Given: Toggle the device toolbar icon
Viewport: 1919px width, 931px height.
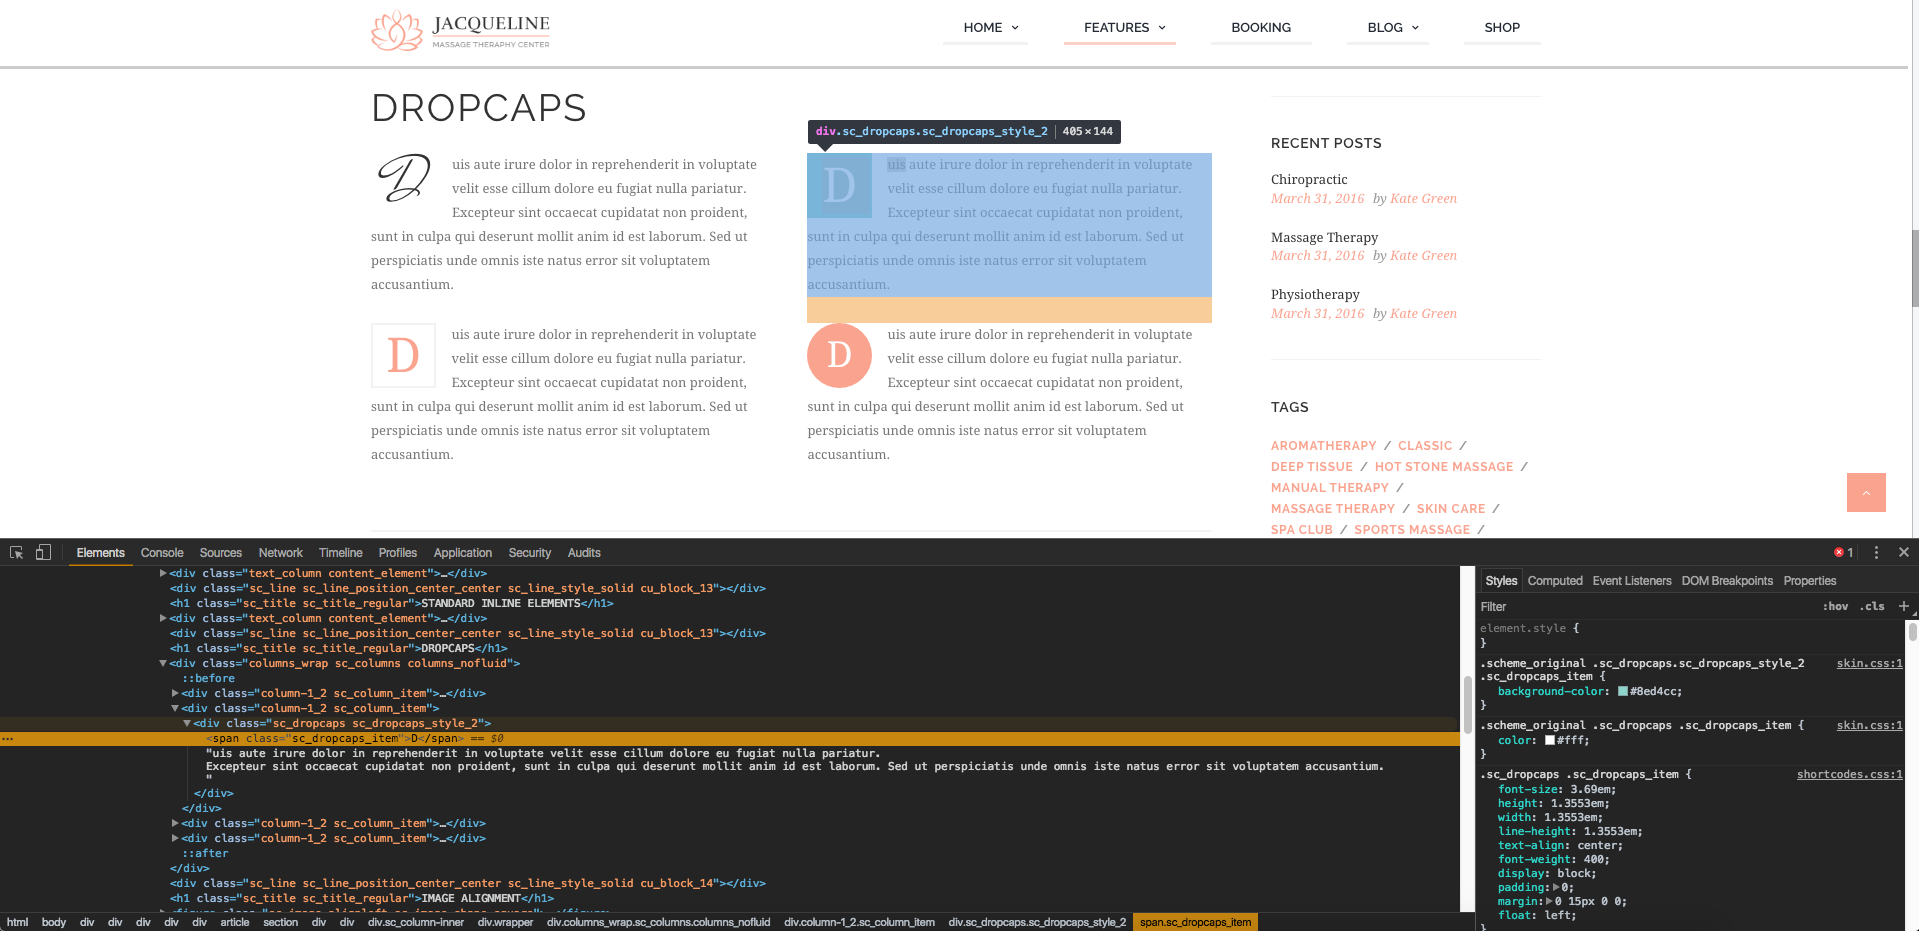Looking at the screenshot, I should [43, 553].
